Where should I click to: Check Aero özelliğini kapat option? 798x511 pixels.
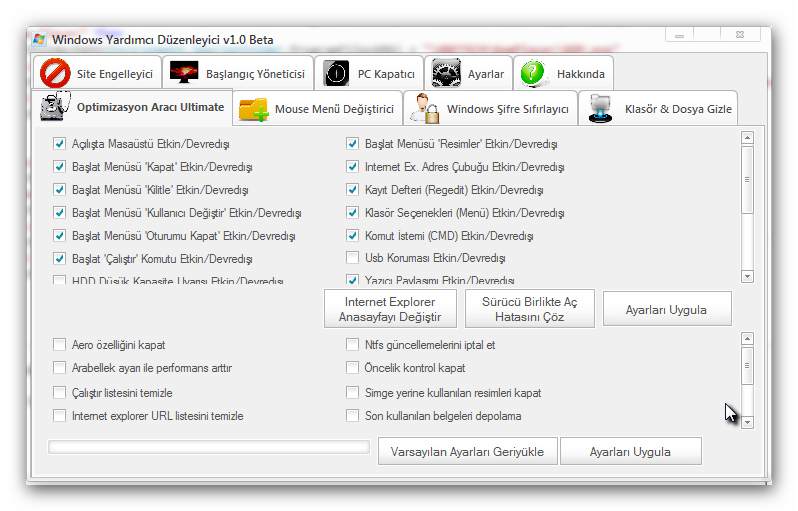pyautogui.click(x=59, y=345)
